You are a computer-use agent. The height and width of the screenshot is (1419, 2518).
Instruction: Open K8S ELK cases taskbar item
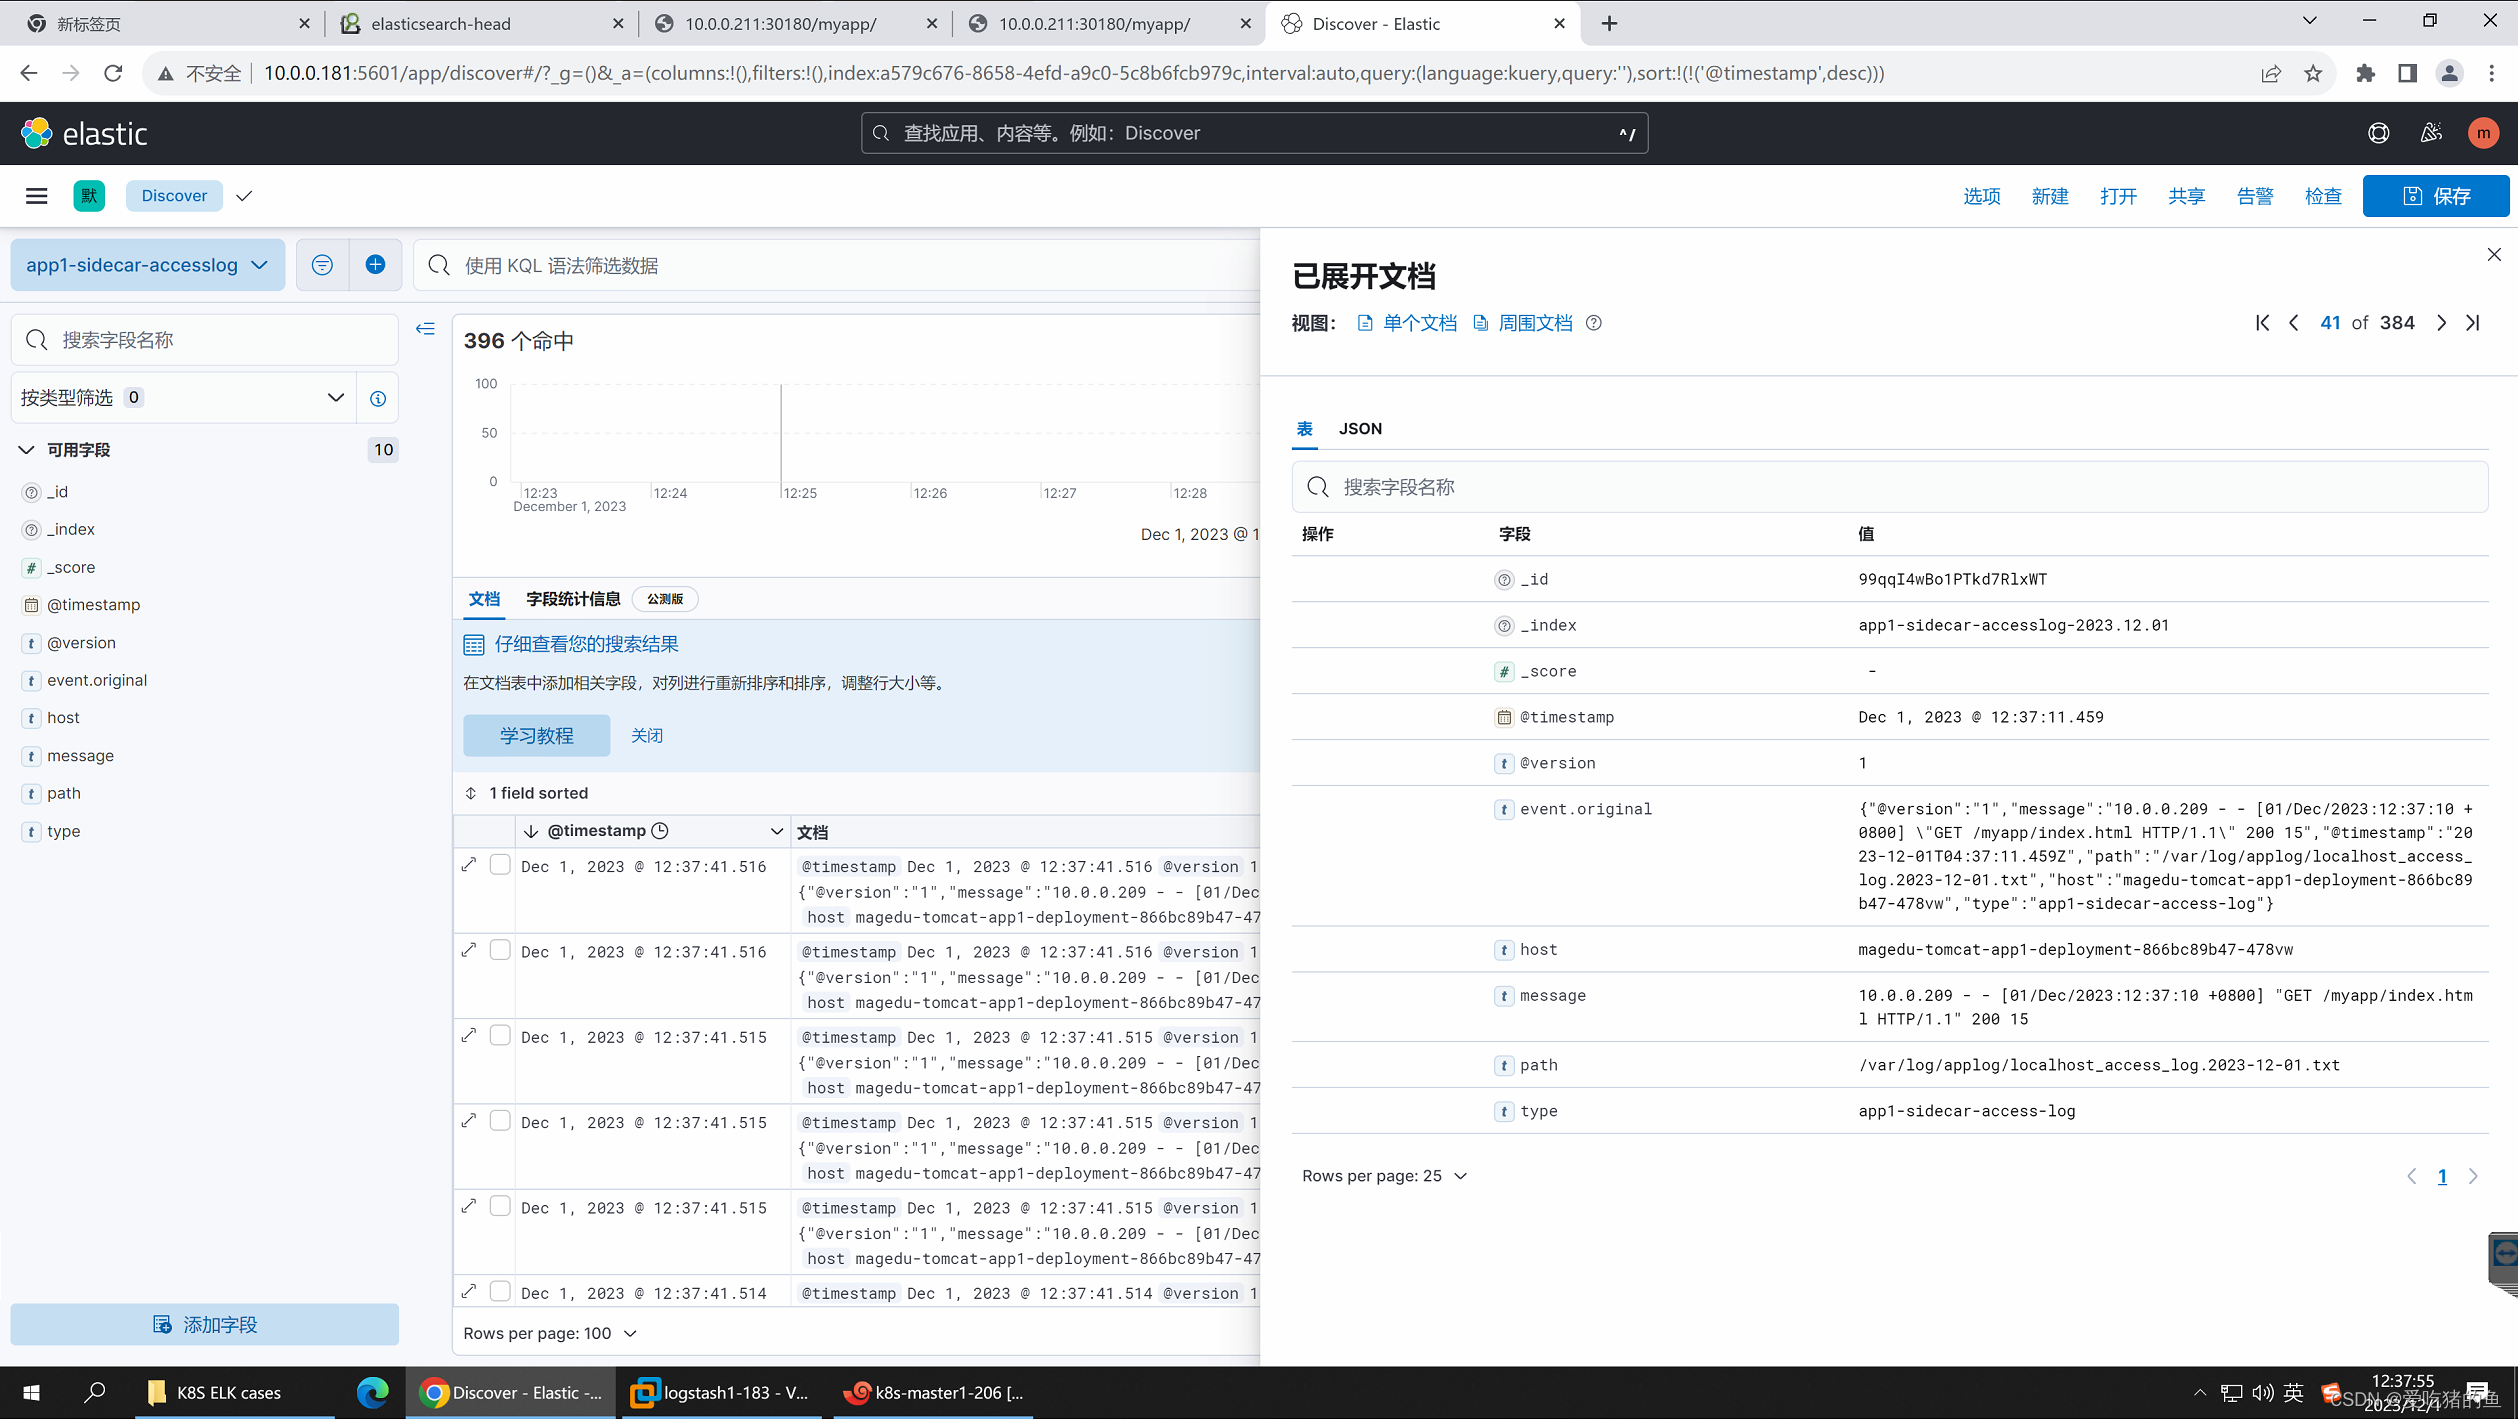point(234,1392)
